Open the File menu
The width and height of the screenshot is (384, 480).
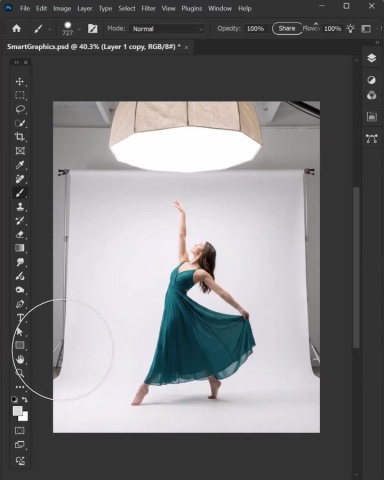[x=25, y=8]
